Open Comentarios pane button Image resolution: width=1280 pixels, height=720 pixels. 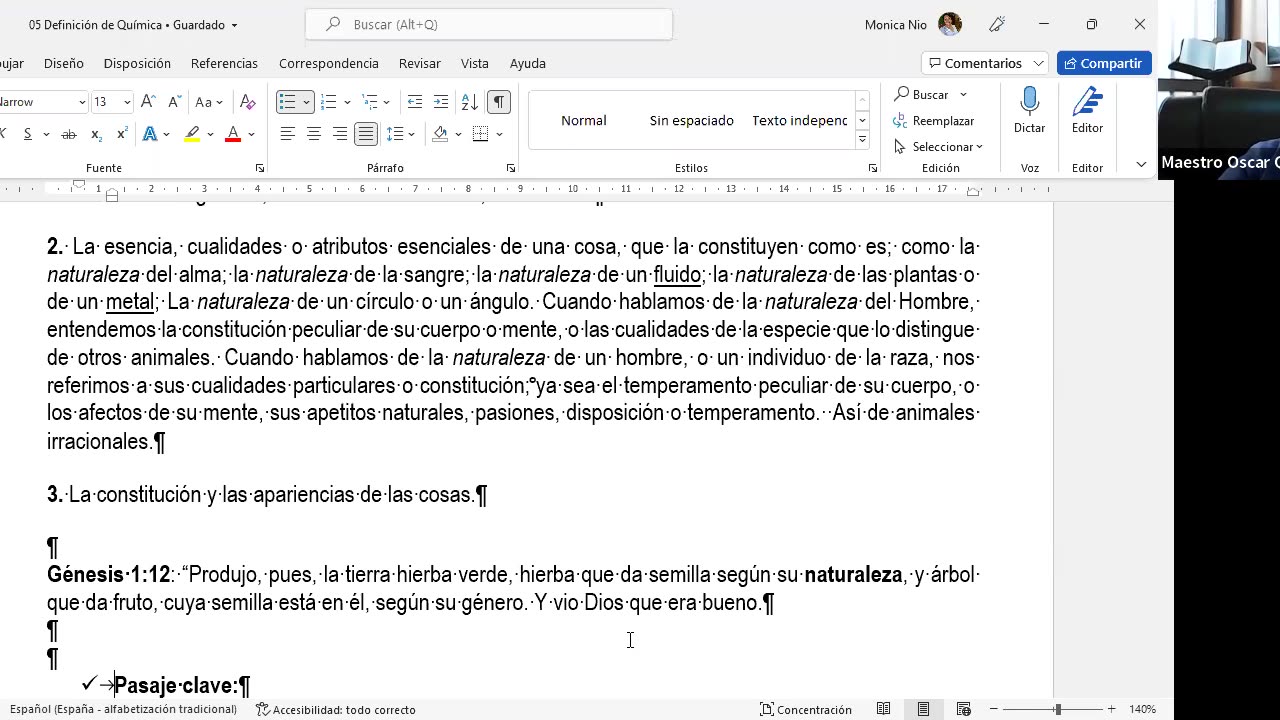point(985,63)
